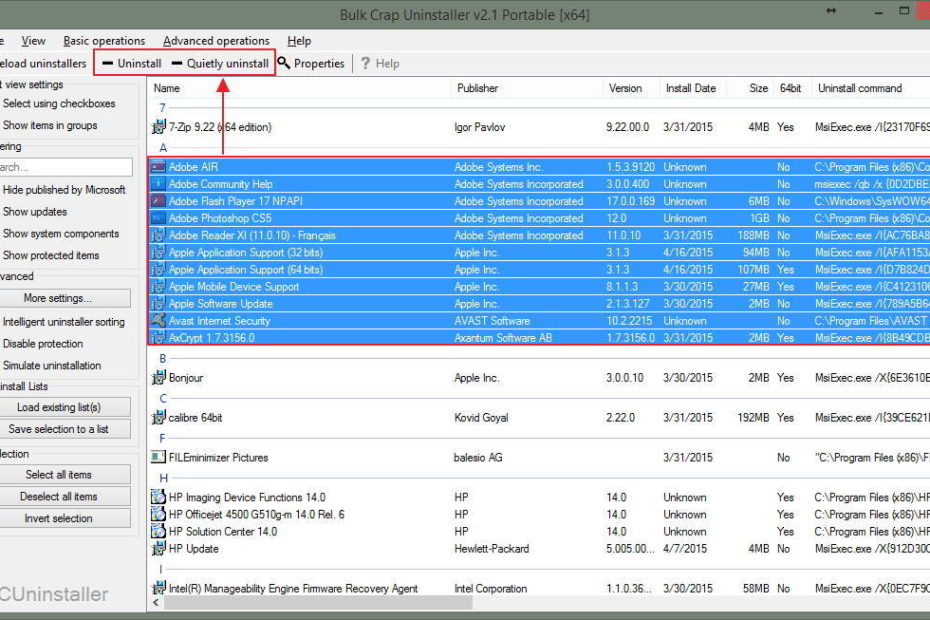The height and width of the screenshot is (620, 930).
Task: Click the Load existing list(s) button
Action: click(x=64, y=408)
